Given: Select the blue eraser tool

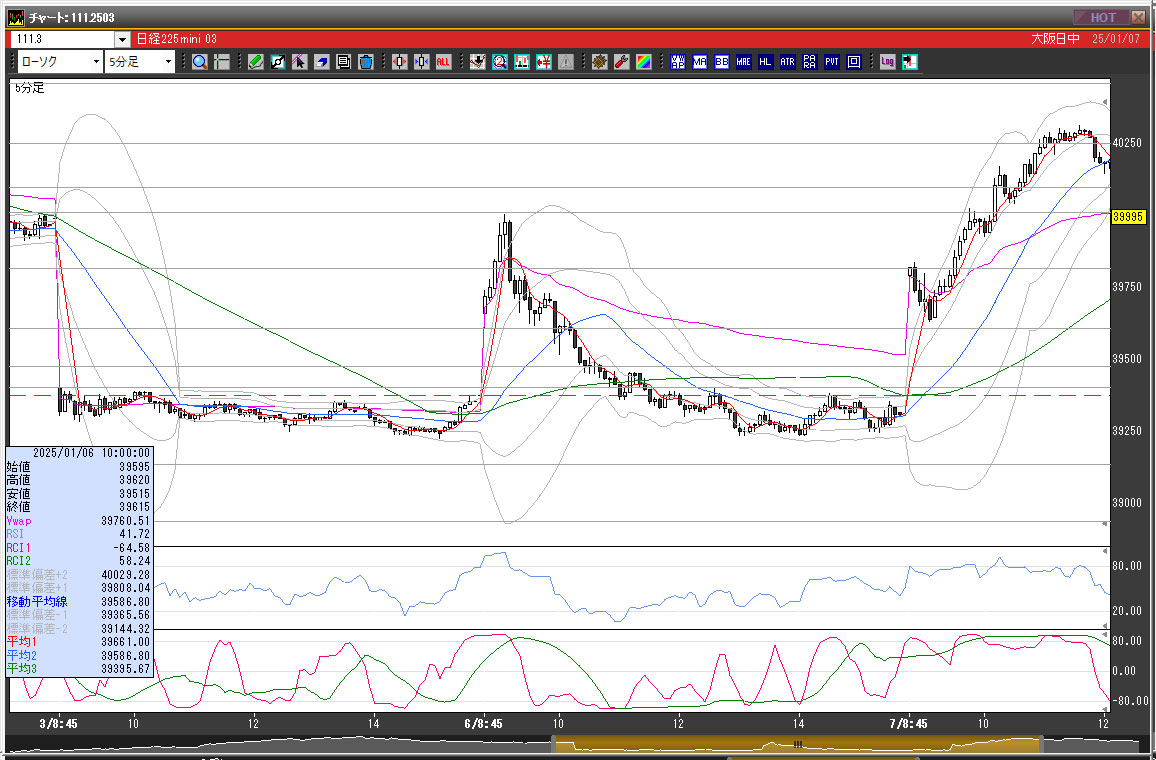Looking at the screenshot, I should tap(321, 62).
